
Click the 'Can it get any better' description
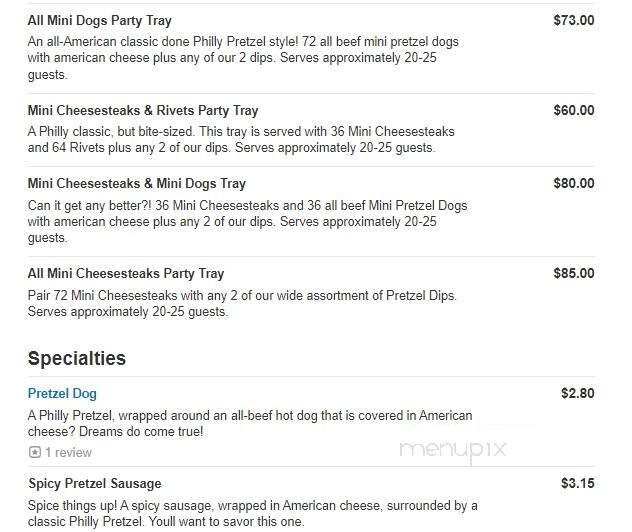247,221
